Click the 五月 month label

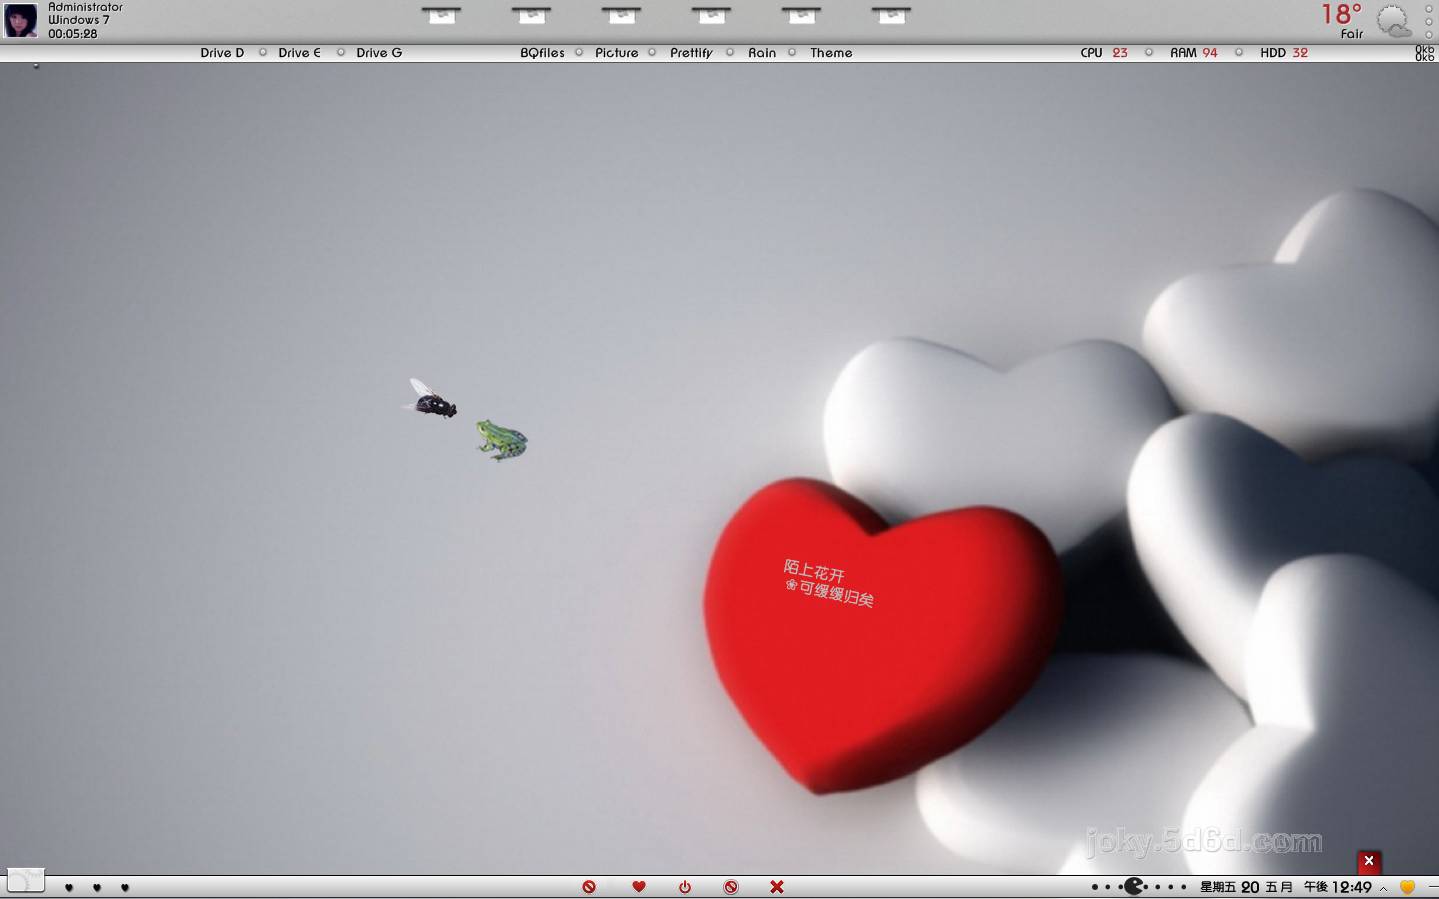click(1279, 887)
